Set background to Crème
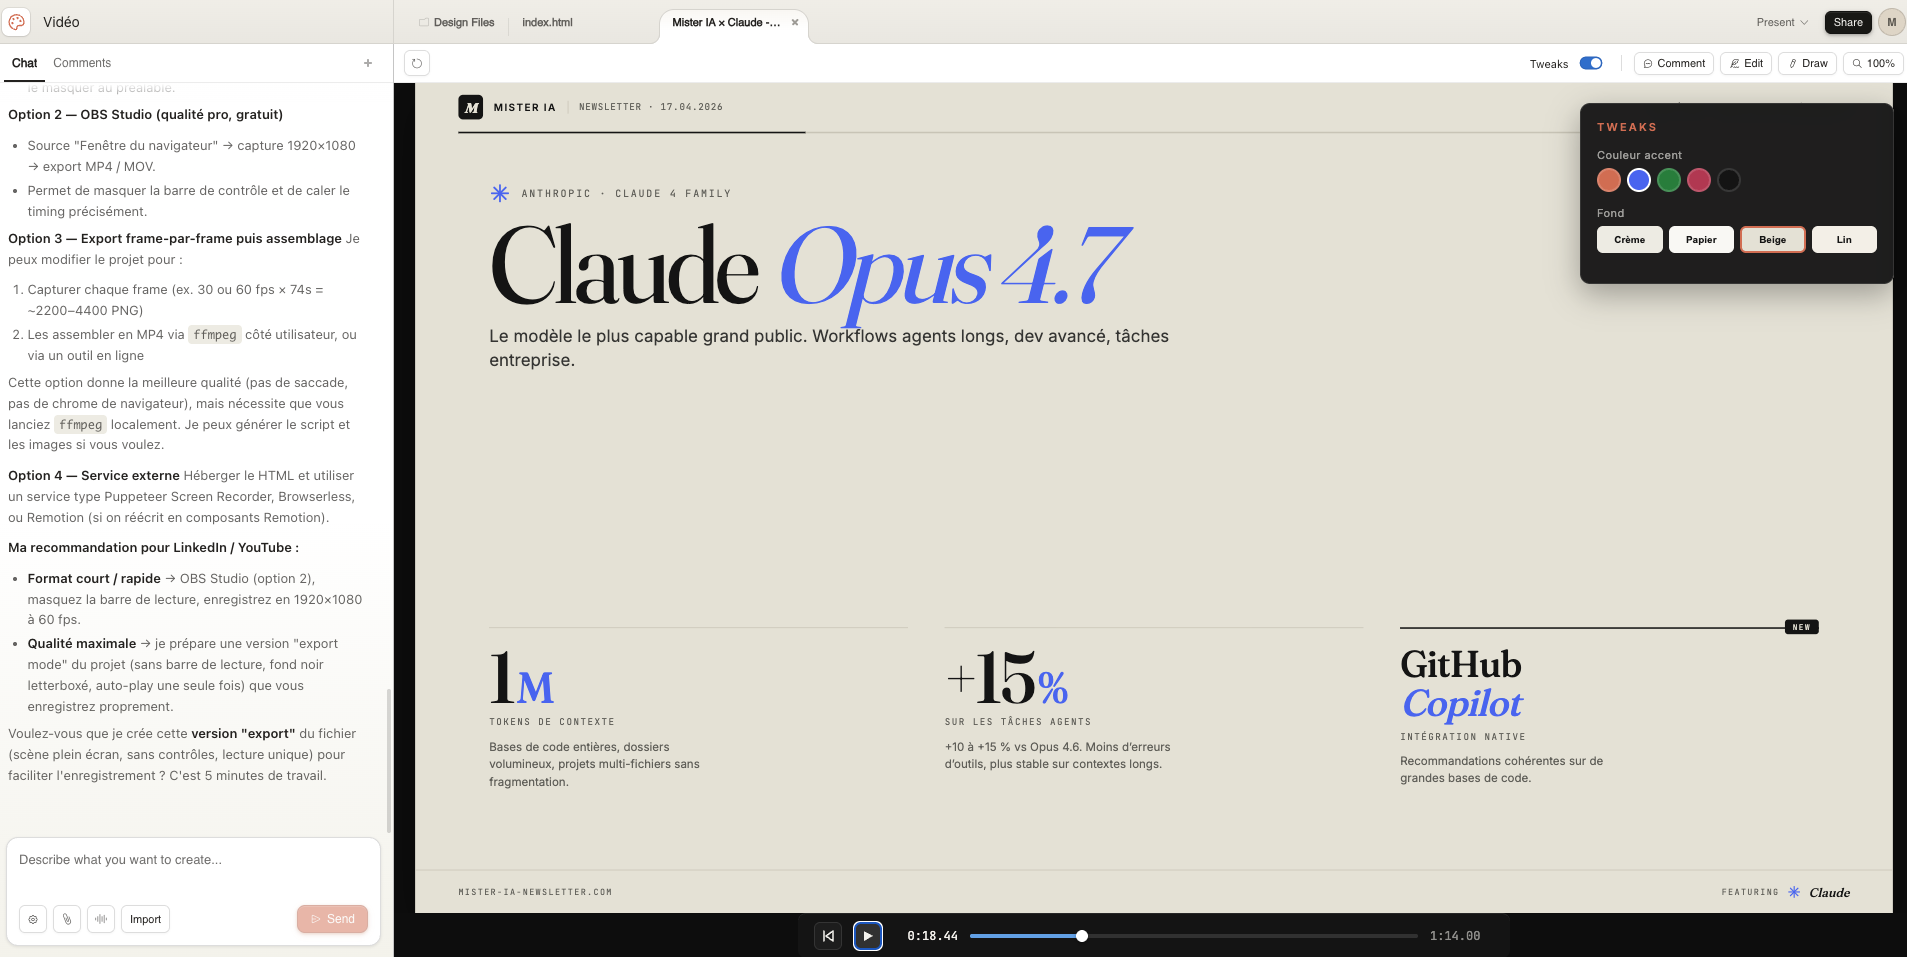Image resolution: width=1907 pixels, height=957 pixels. tap(1629, 240)
